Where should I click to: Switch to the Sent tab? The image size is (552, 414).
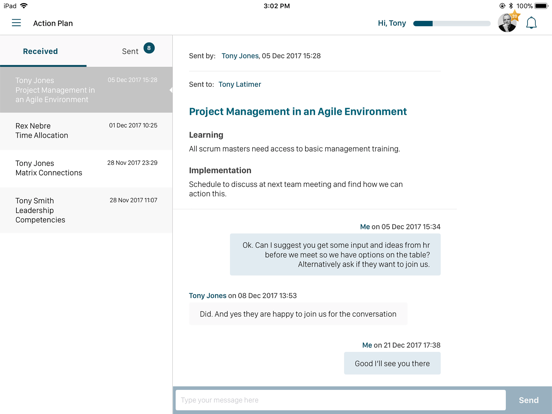(x=130, y=51)
